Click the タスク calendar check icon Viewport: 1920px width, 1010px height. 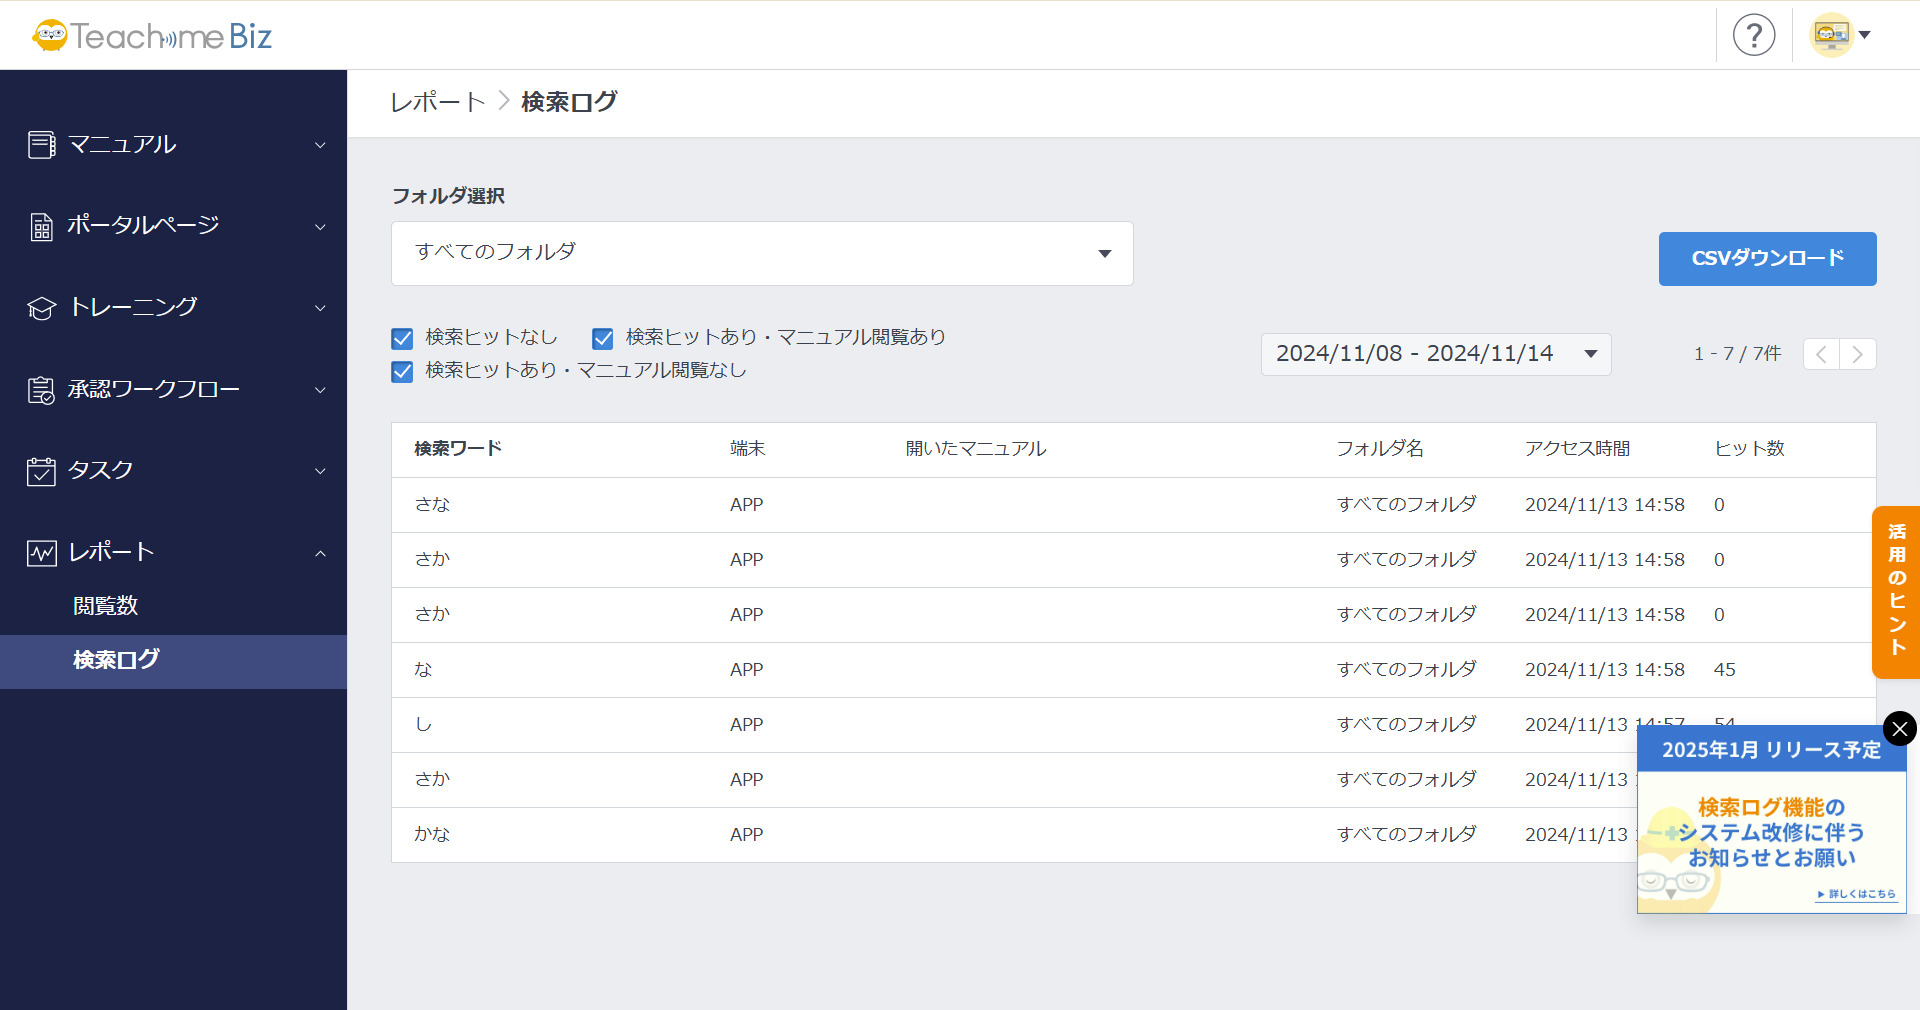point(41,471)
